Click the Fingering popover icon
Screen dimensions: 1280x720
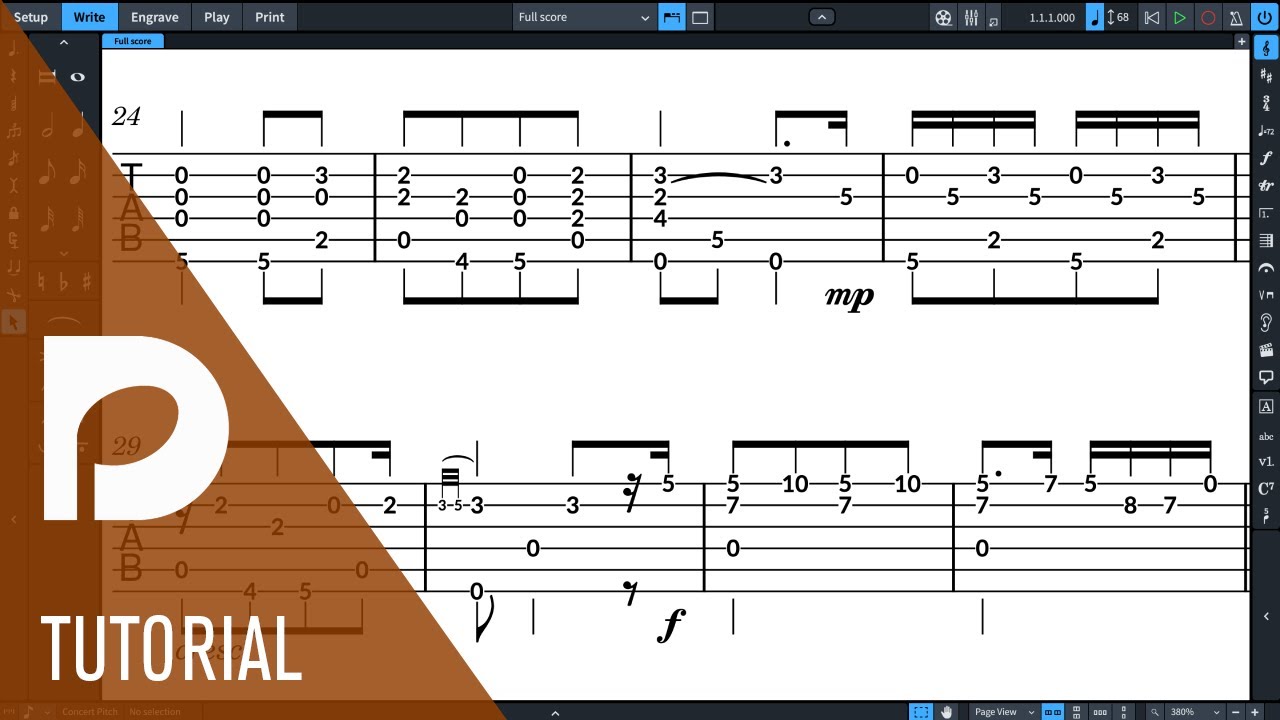(1266, 516)
